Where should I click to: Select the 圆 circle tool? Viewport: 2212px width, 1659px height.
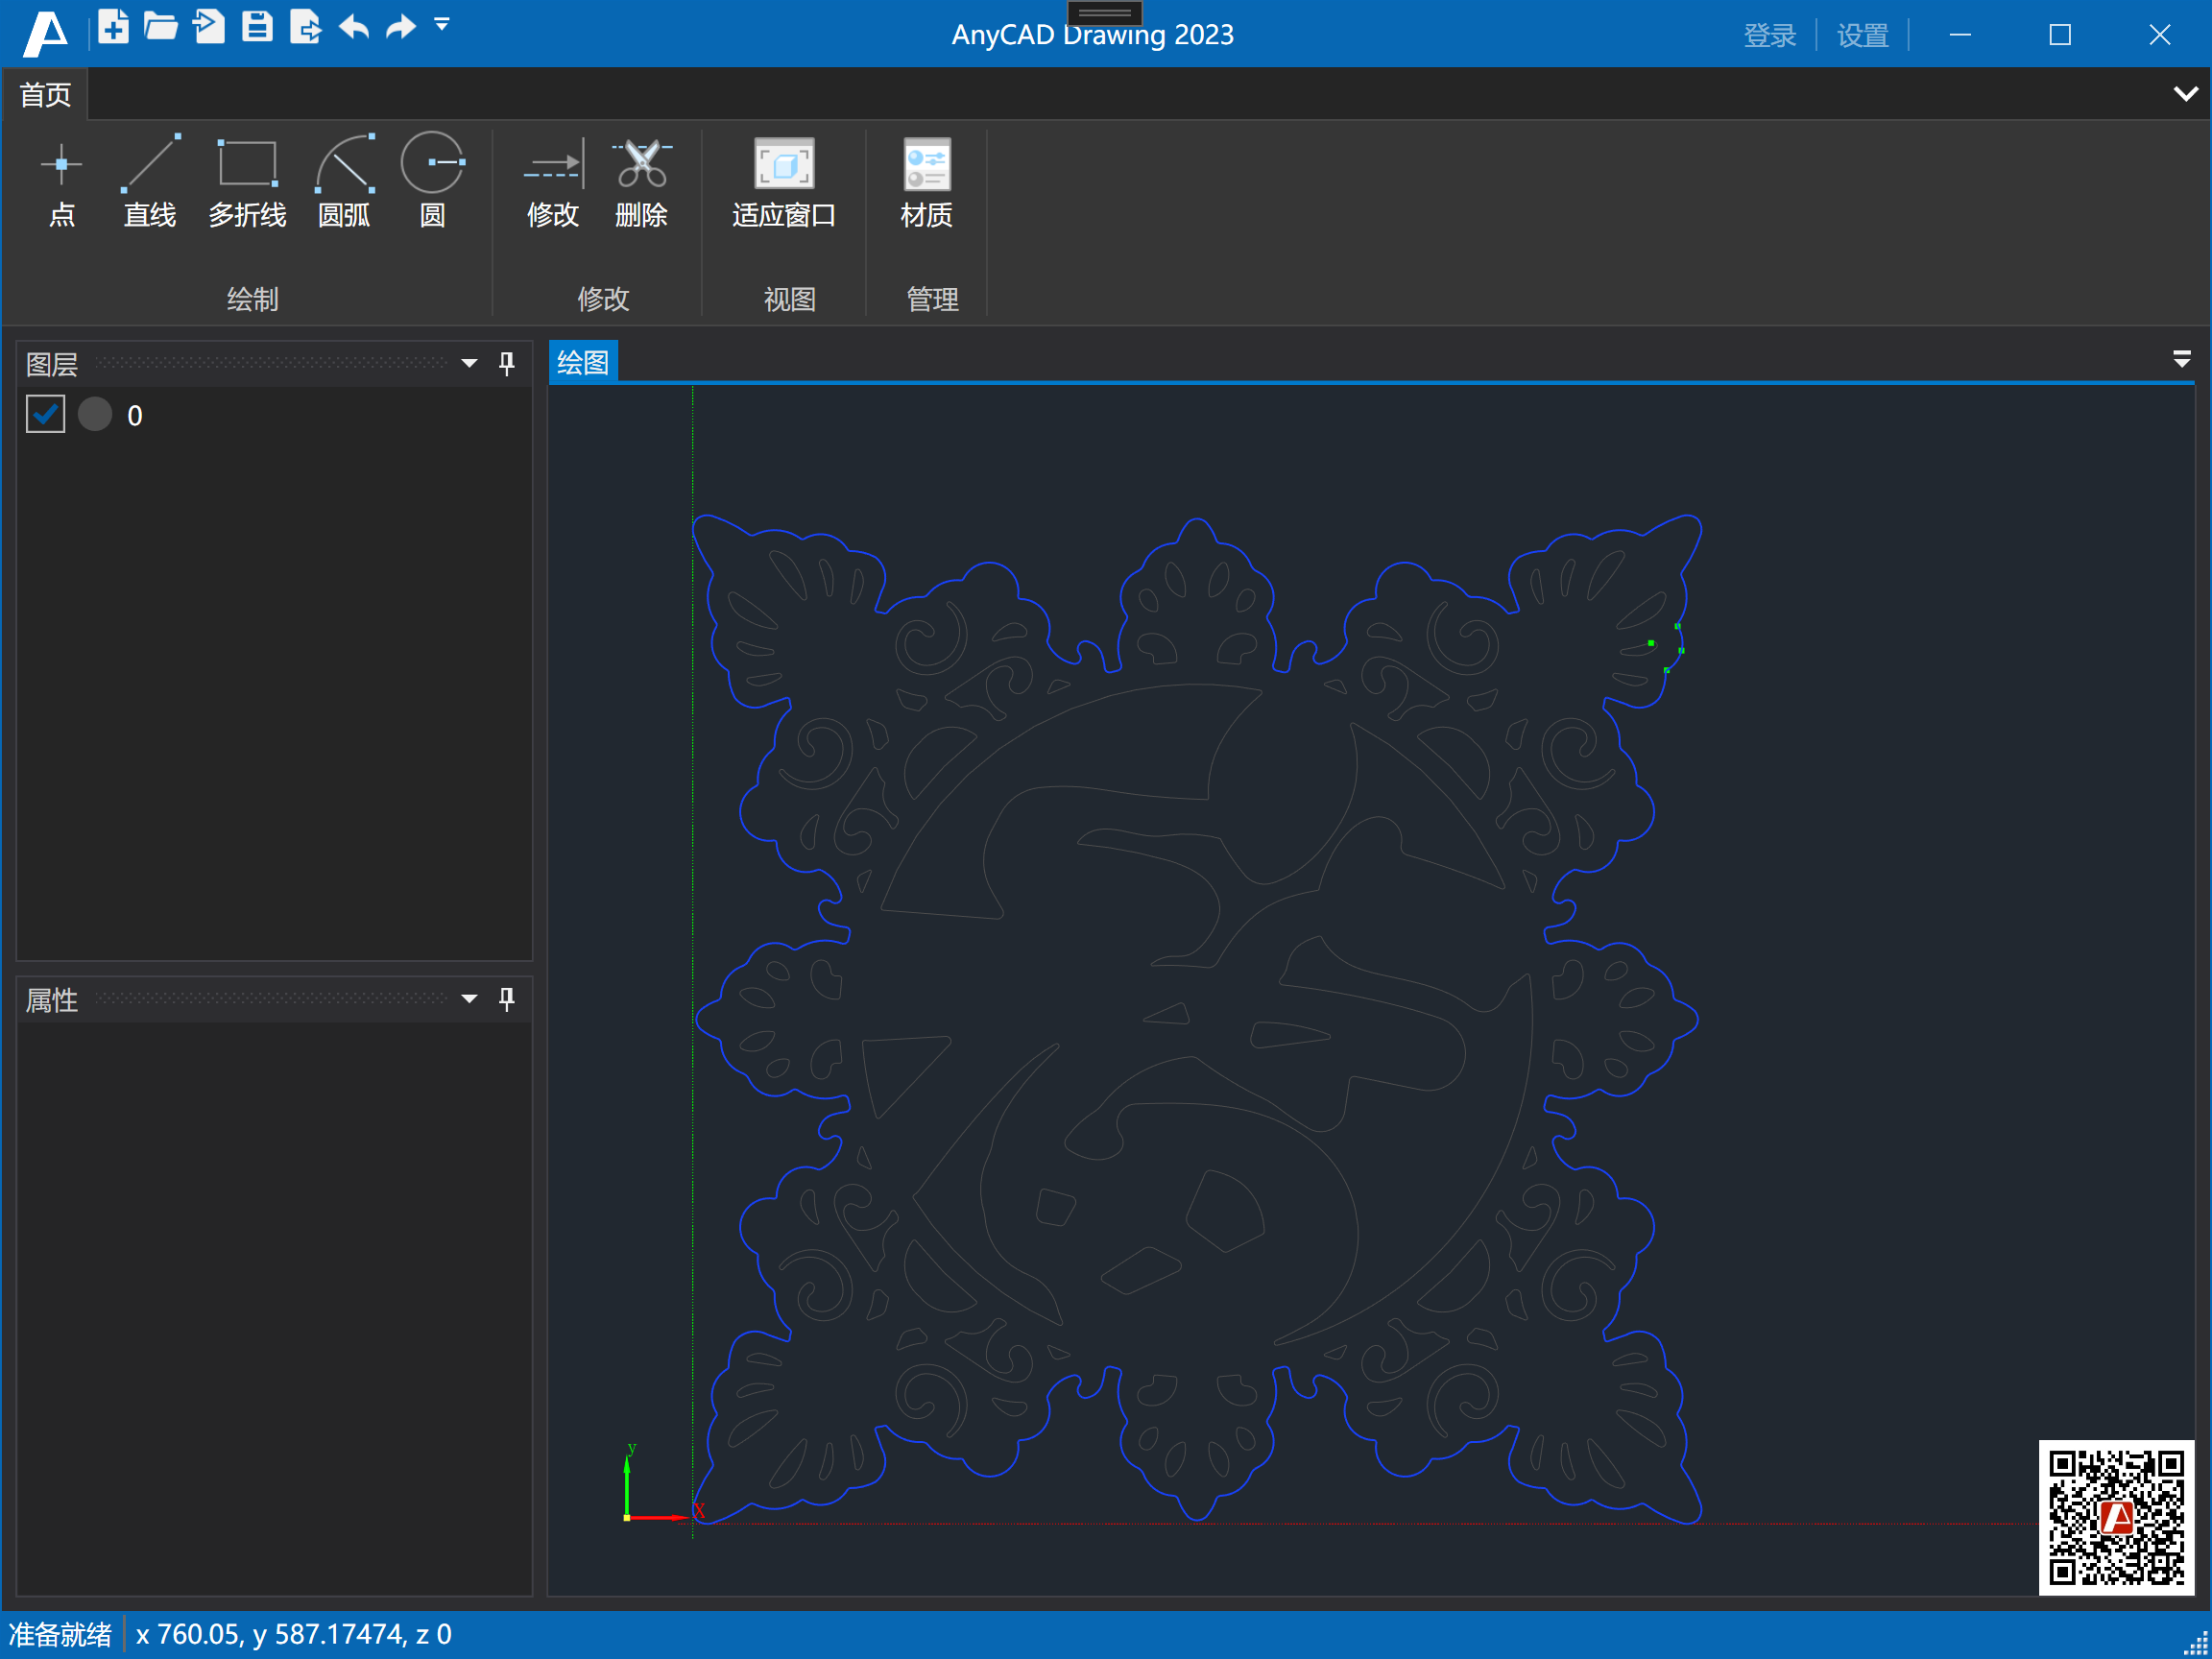(x=432, y=183)
